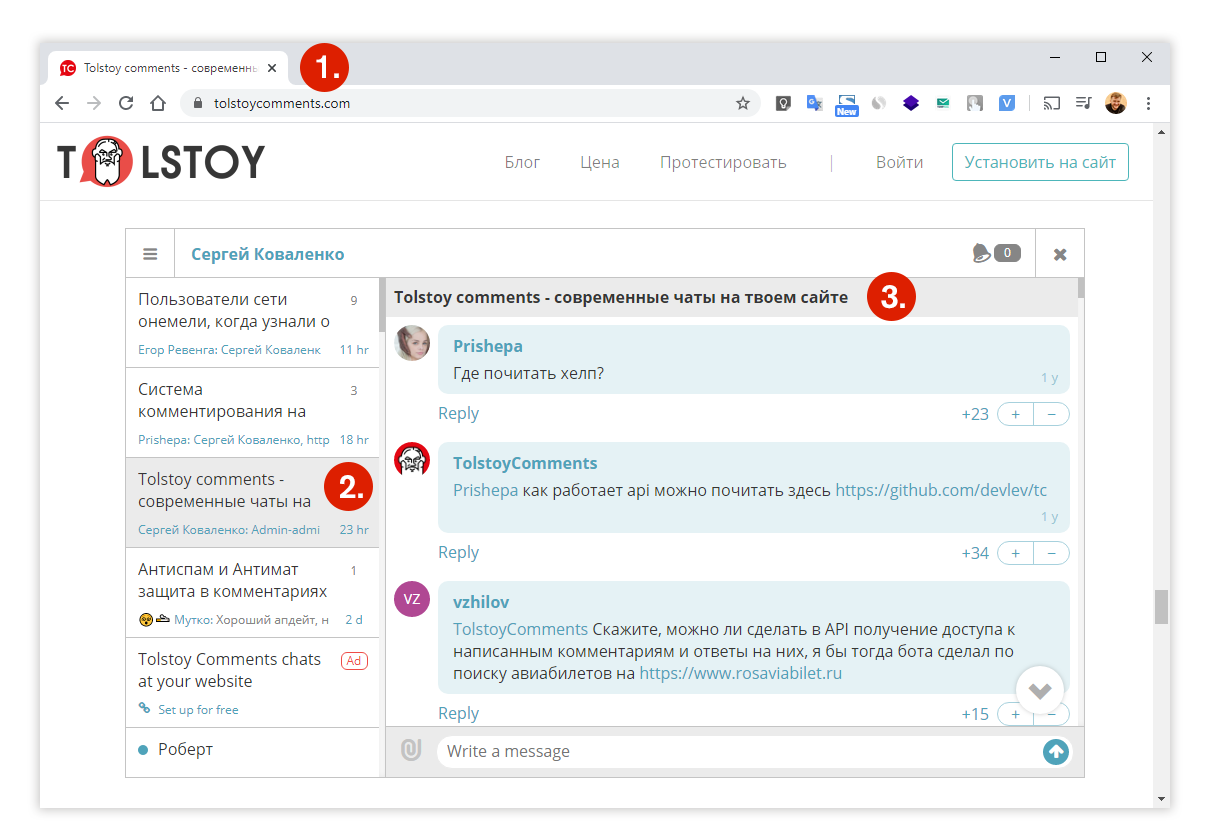This screenshot has height=840, width=1211.
Task: Follow the rosaviabilet.ru link
Action: tap(741, 673)
